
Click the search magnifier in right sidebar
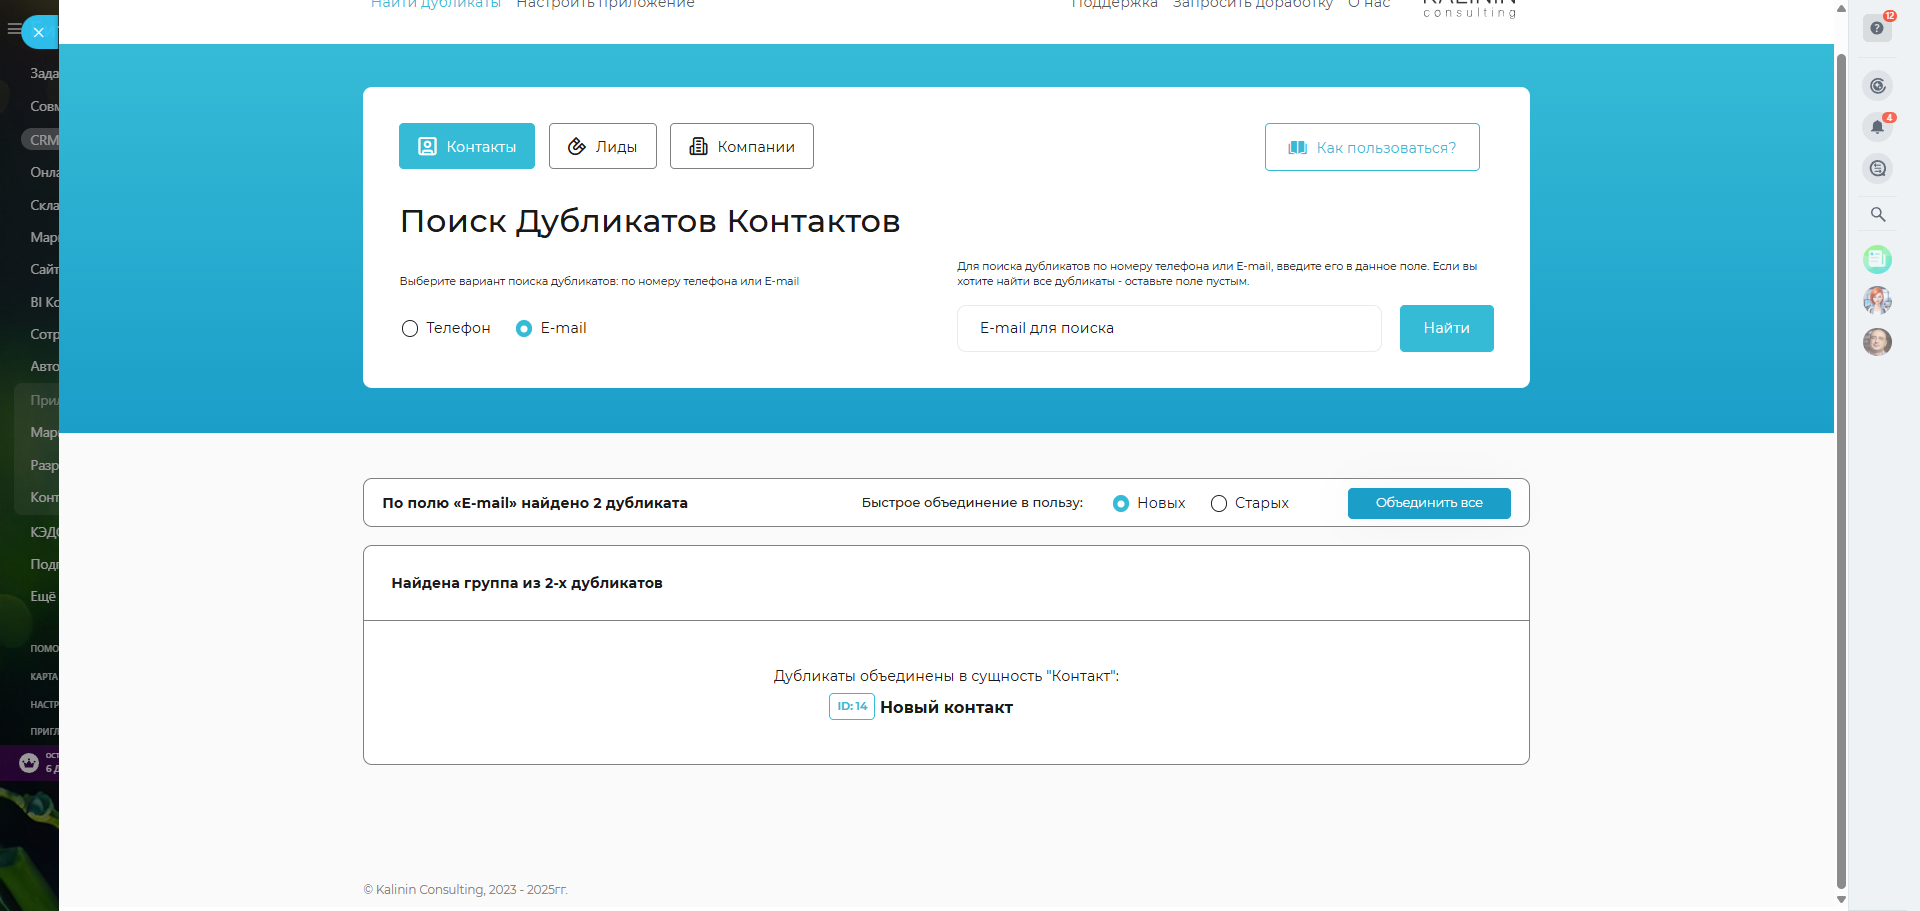click(x=1878, y=214)
